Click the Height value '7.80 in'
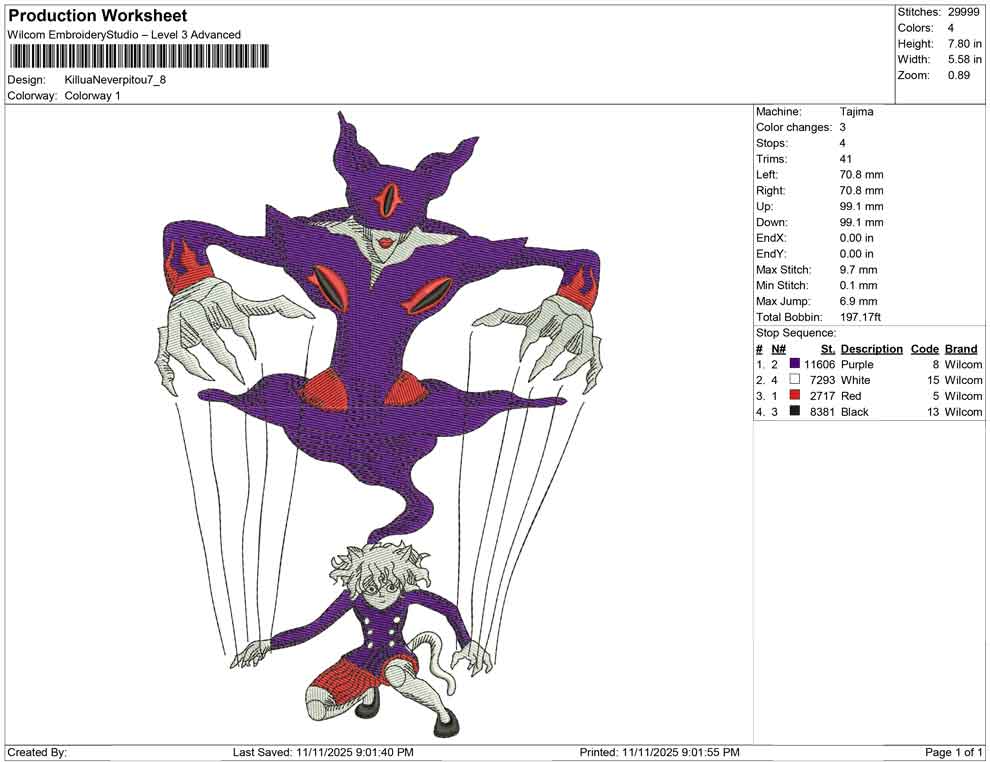 point(965,44)
